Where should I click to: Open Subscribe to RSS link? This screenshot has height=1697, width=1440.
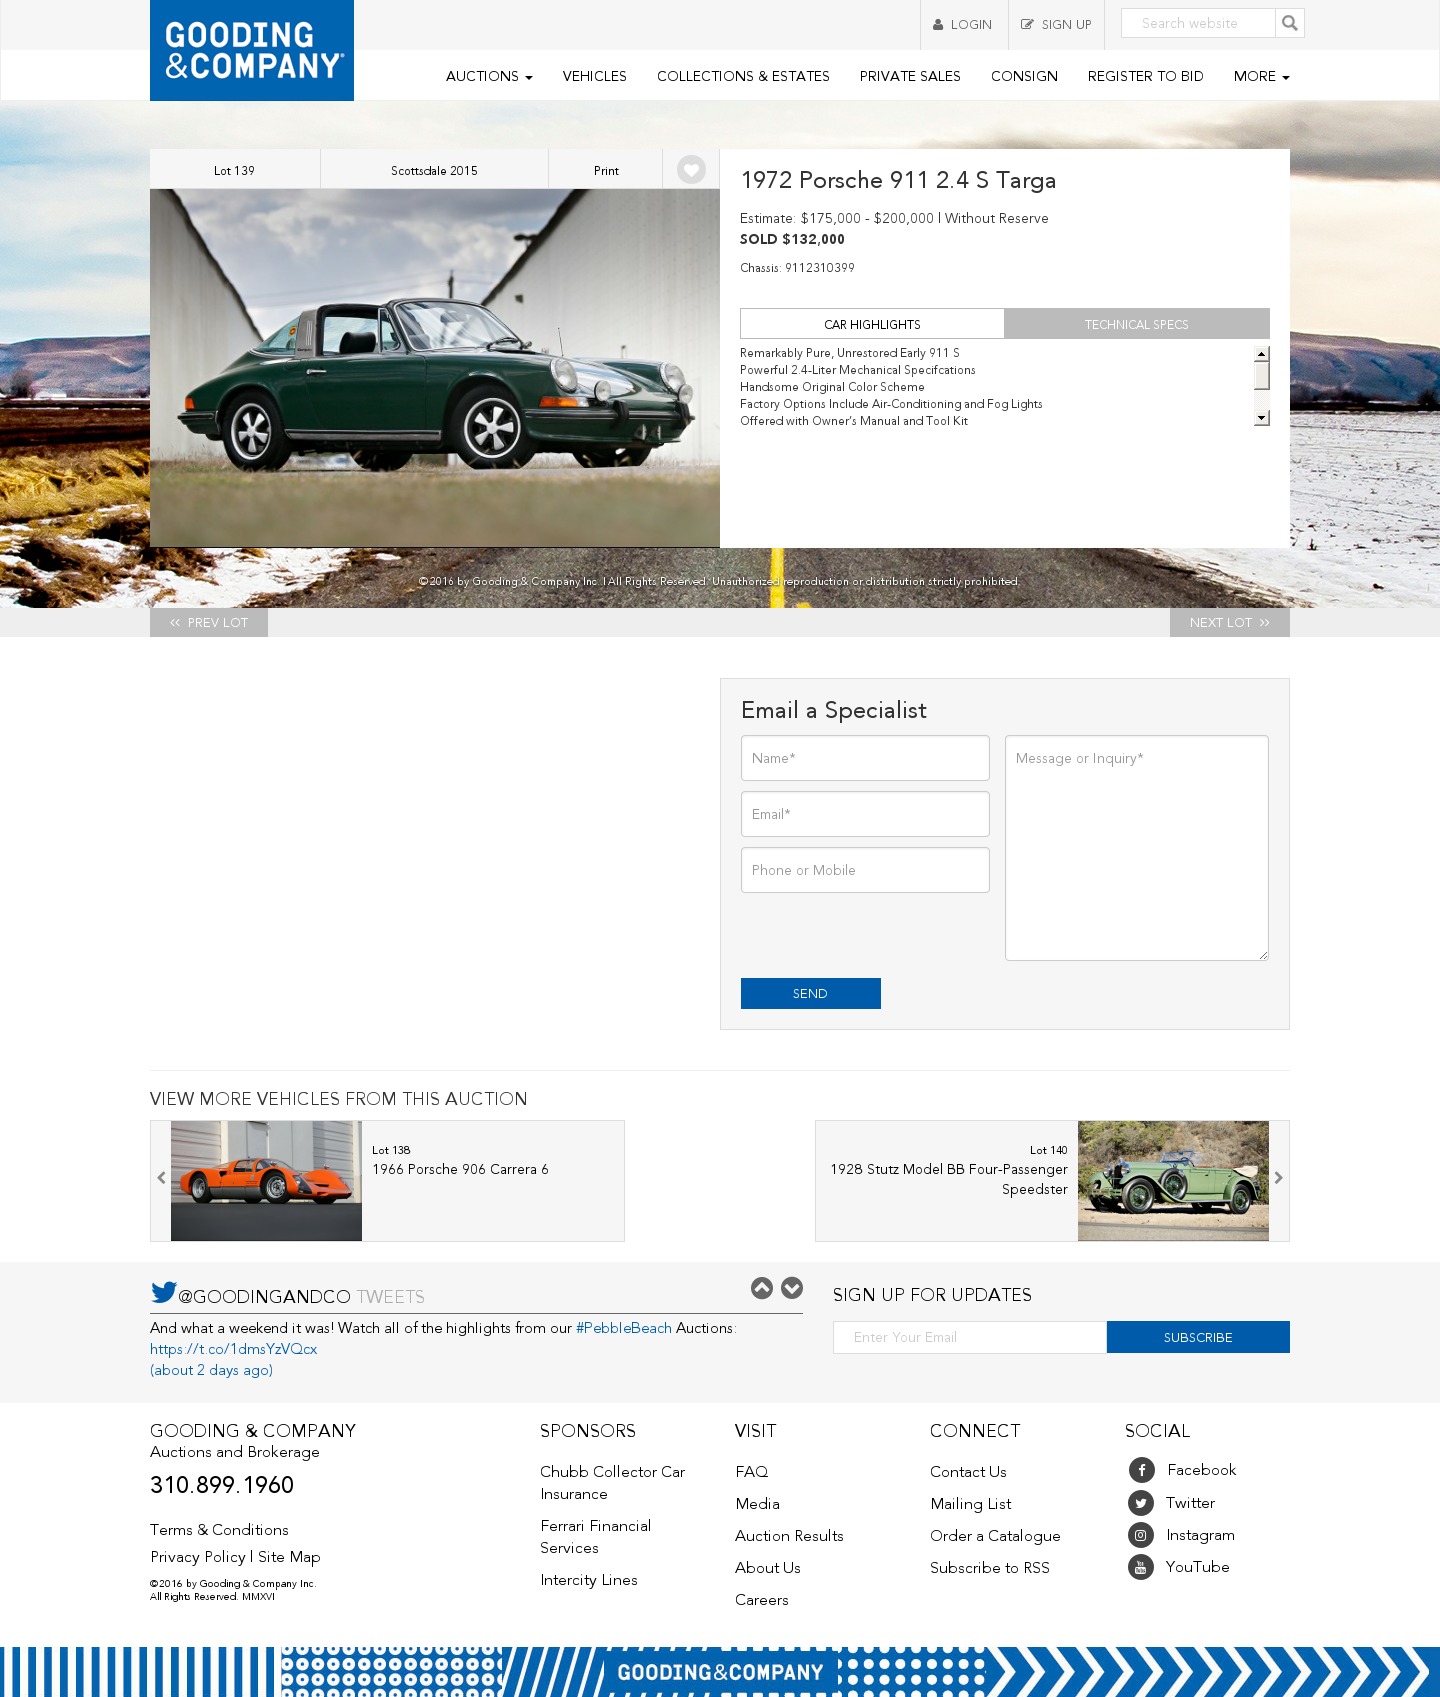(990, 1568)
